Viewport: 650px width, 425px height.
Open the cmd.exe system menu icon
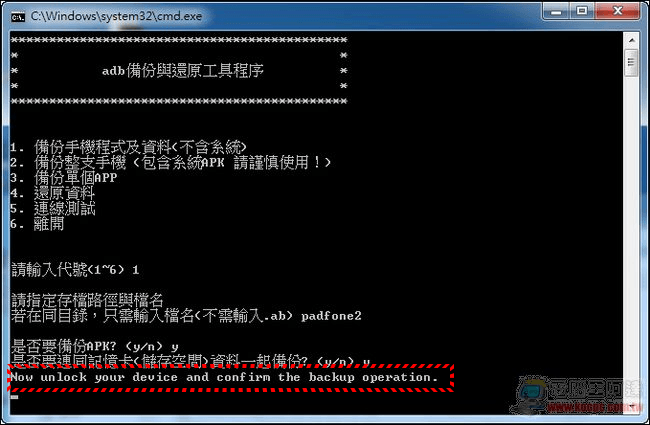tap(17, 17)
